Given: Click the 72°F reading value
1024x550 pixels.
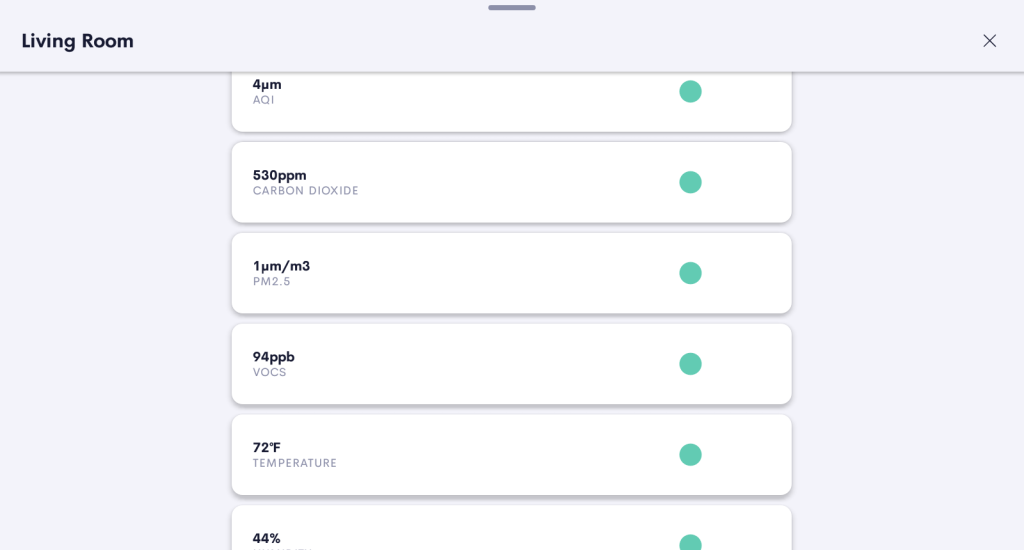Looking at the screenshot, I should point(266,447).
